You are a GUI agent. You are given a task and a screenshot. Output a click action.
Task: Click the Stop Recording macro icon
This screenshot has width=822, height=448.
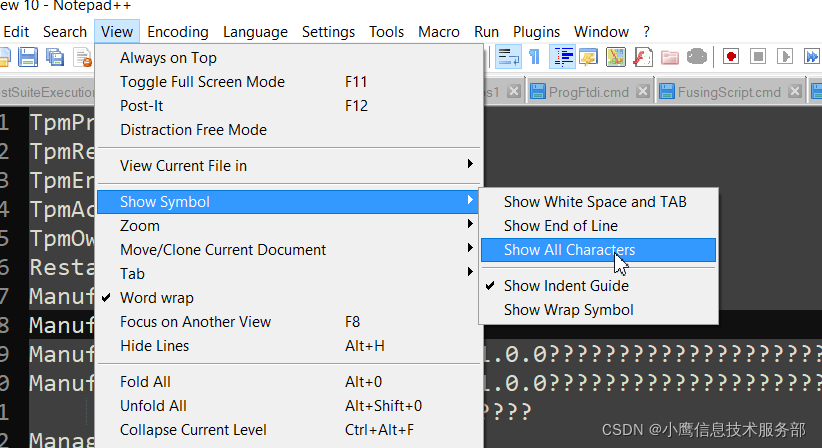point(758,56)
